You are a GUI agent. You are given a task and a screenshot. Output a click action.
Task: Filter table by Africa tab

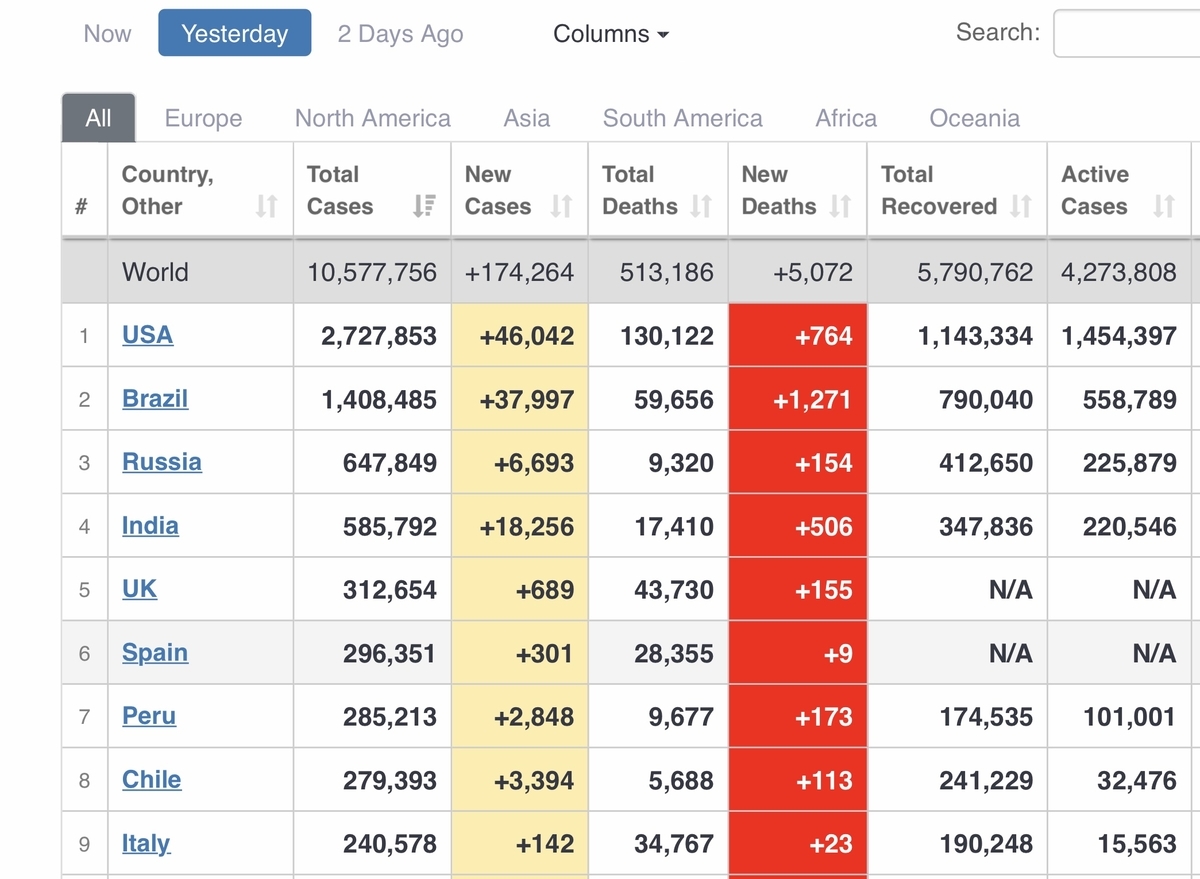tap(846, 118)
